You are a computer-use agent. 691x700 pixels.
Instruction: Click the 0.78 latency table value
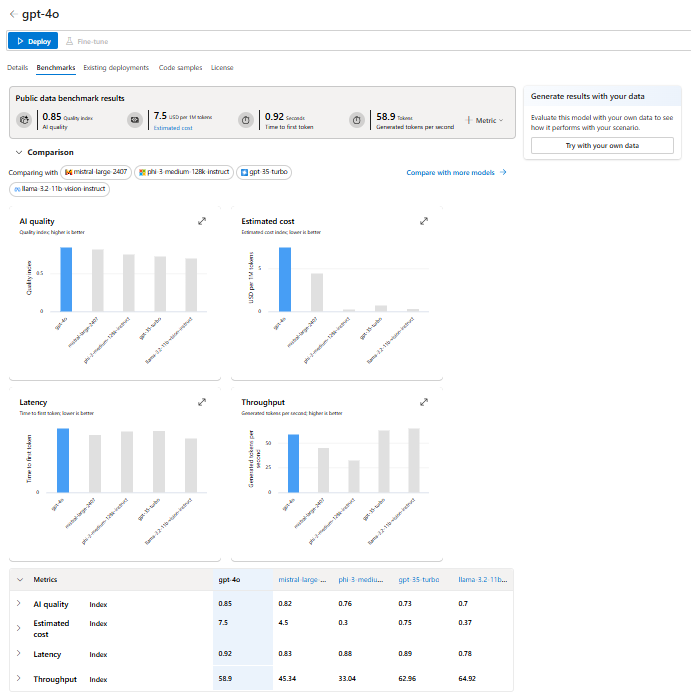465,654
